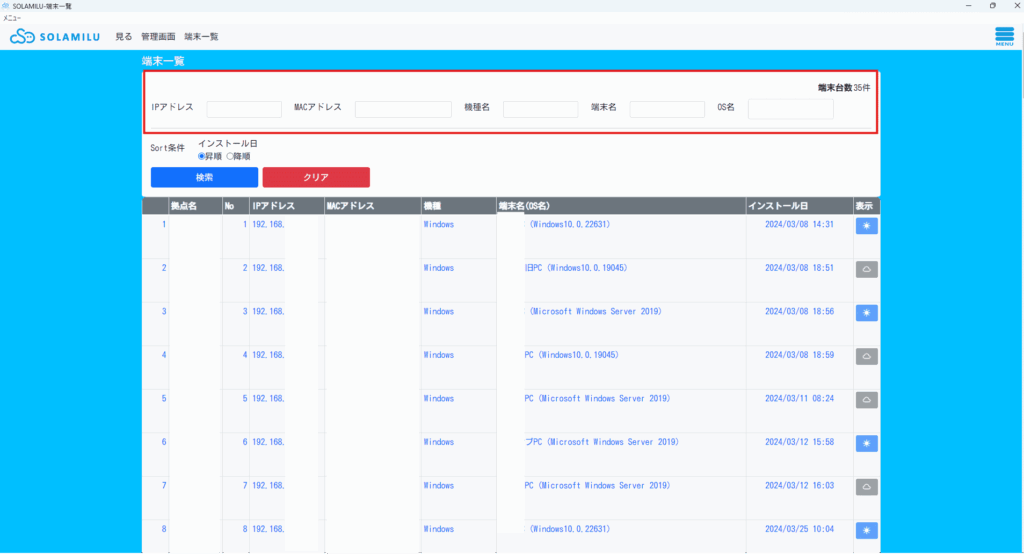Focus the IPアドレス input field
This screenshot has width=1024, height=554.
[x=244, y=109]
